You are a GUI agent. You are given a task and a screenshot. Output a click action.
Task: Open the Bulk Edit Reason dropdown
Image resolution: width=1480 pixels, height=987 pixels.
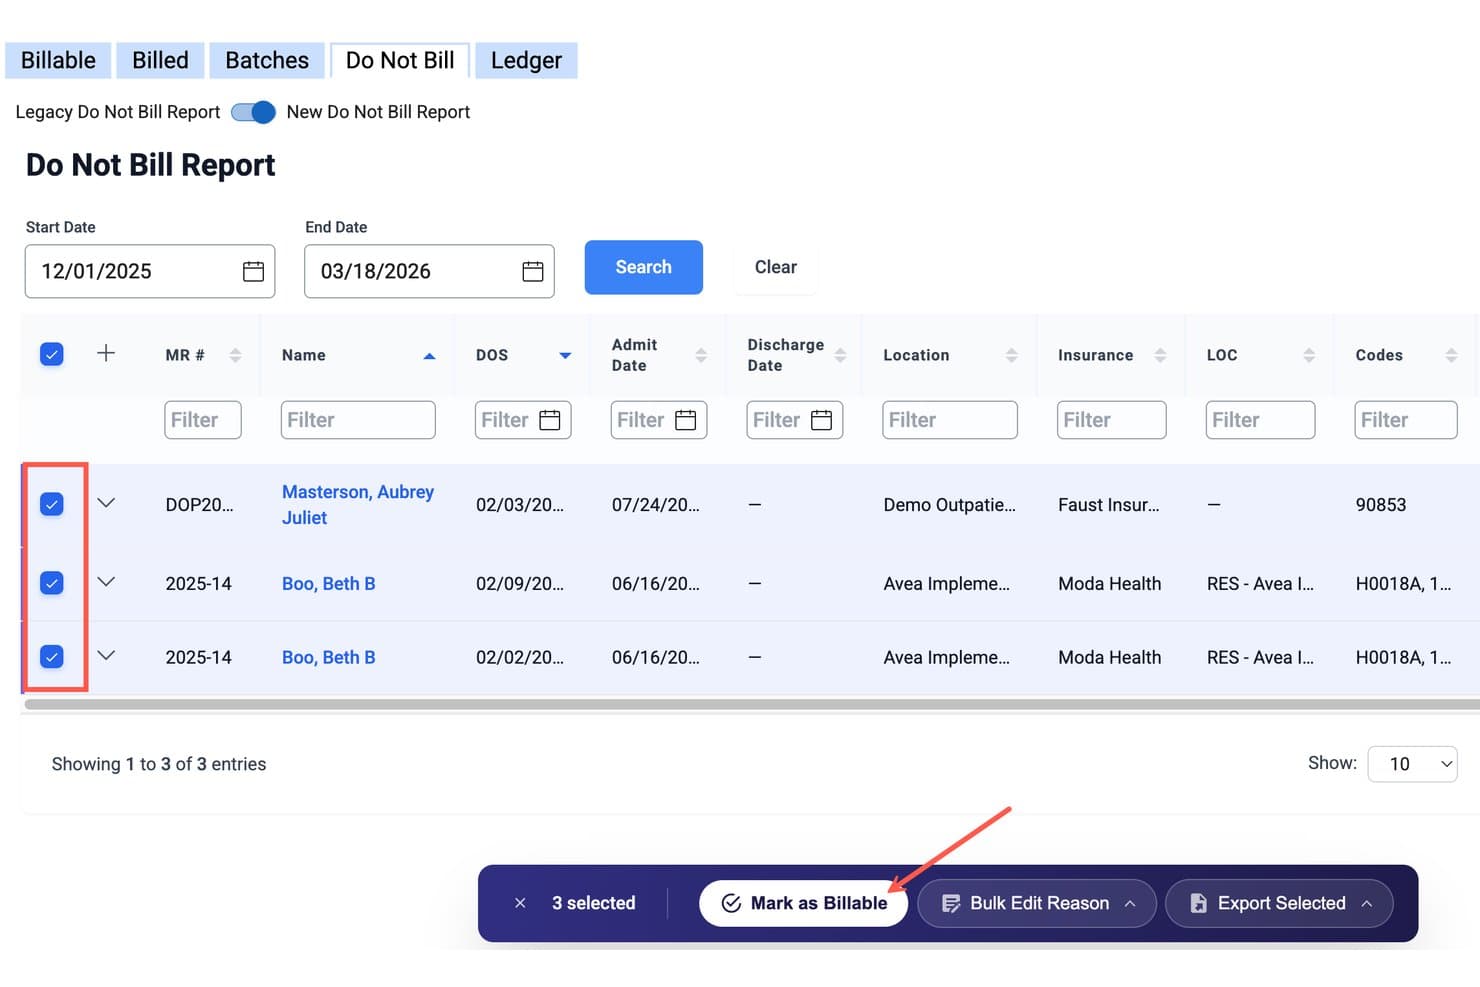tap(1037, 903)
